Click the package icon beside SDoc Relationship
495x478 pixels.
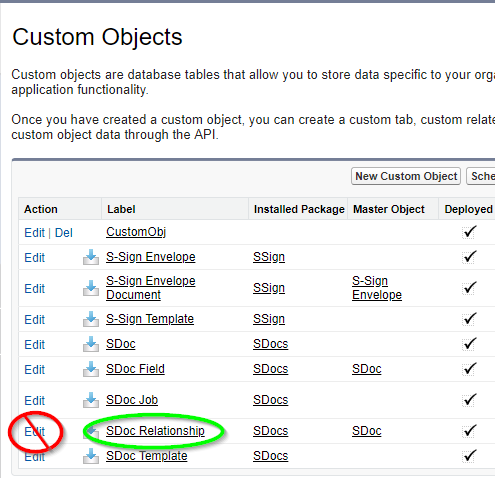pos(92,431)
